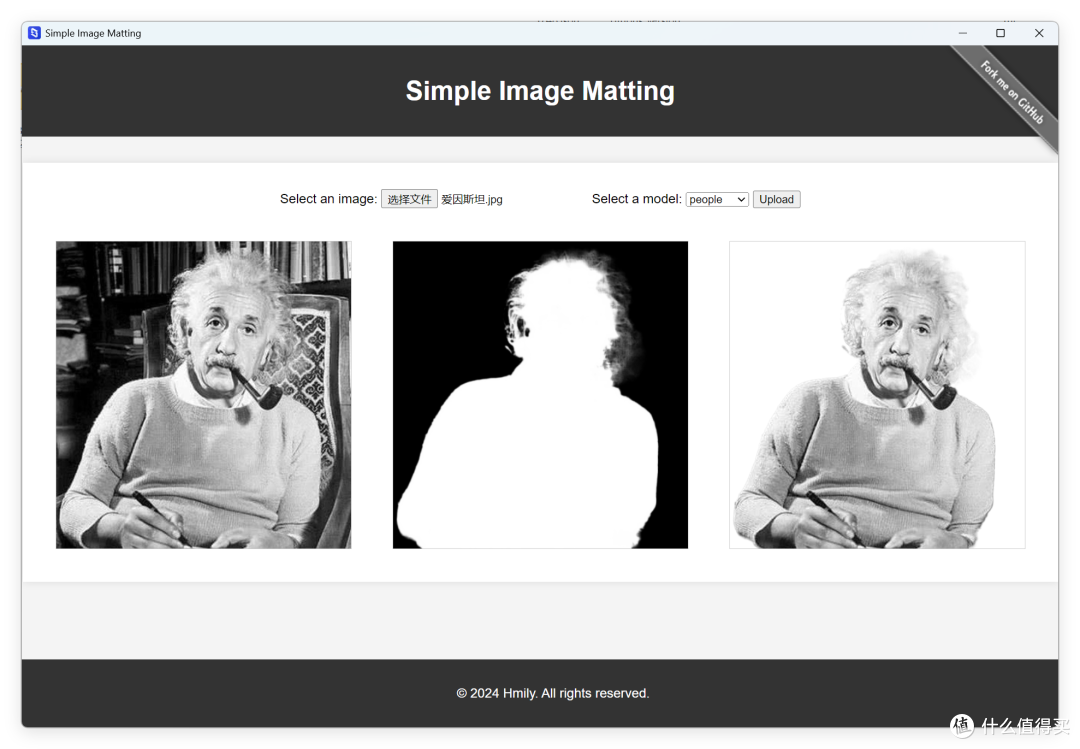The height and width of the screenshot is (749, 1080).
Task: Click the Upload button
Action: click(776, 199)
